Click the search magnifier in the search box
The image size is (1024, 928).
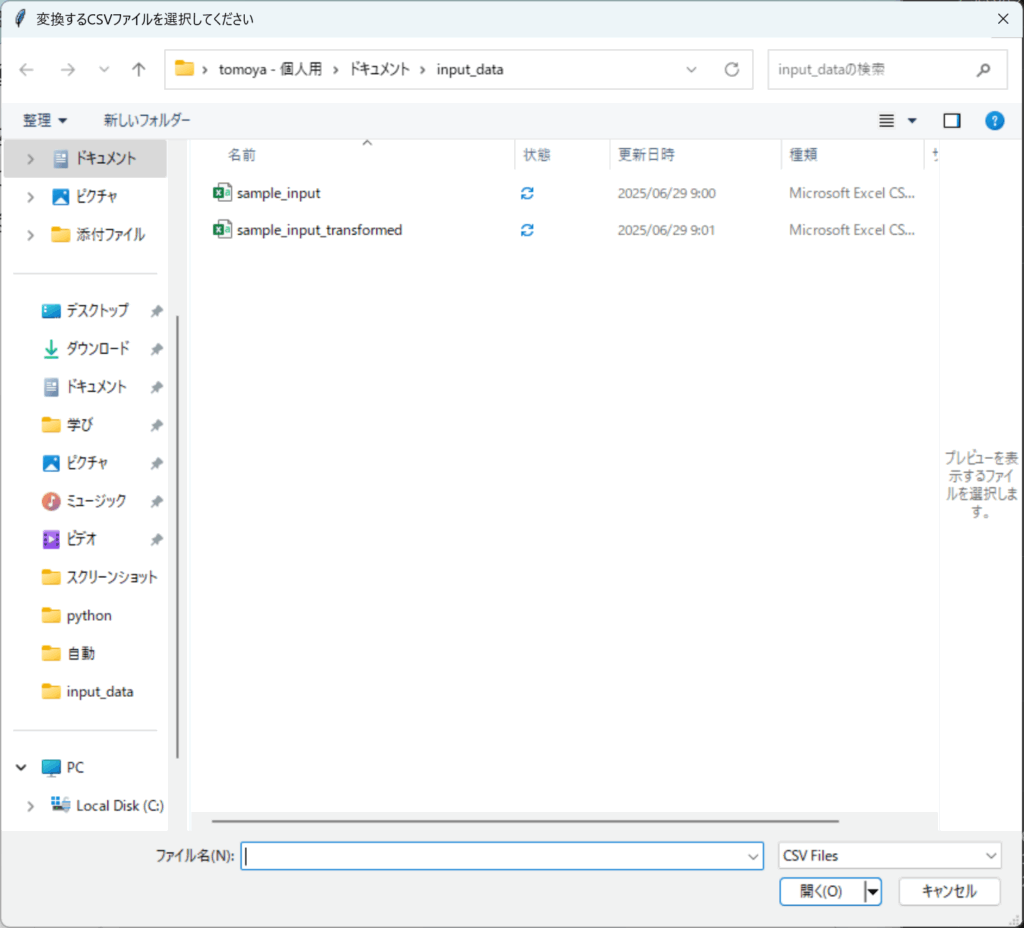[985, 69]
